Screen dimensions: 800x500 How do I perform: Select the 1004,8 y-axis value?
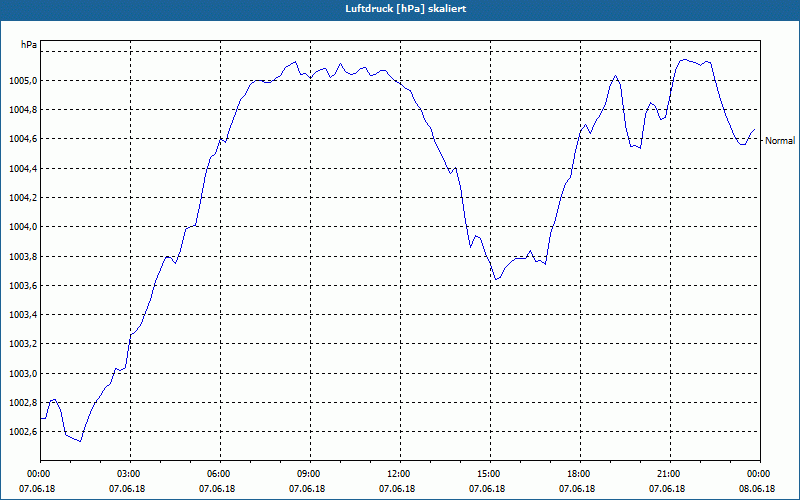[23, 110]
